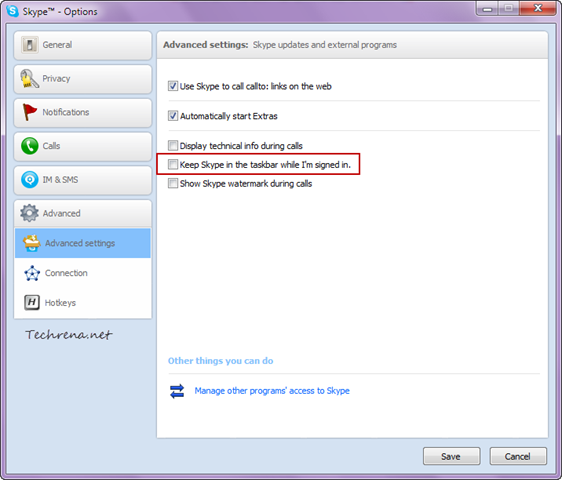
Task: Enable Display technical info during calls
Action: coord(173,146)
